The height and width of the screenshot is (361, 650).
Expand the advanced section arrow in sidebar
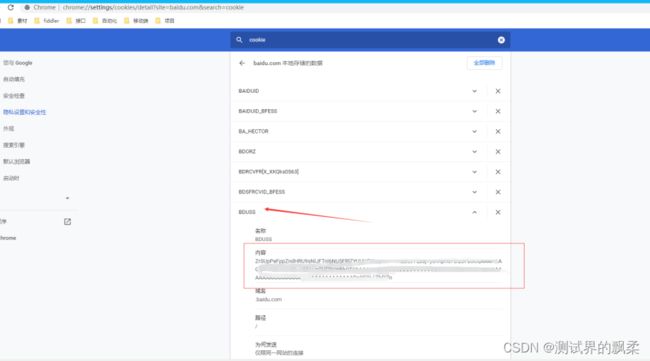point(67,198)
